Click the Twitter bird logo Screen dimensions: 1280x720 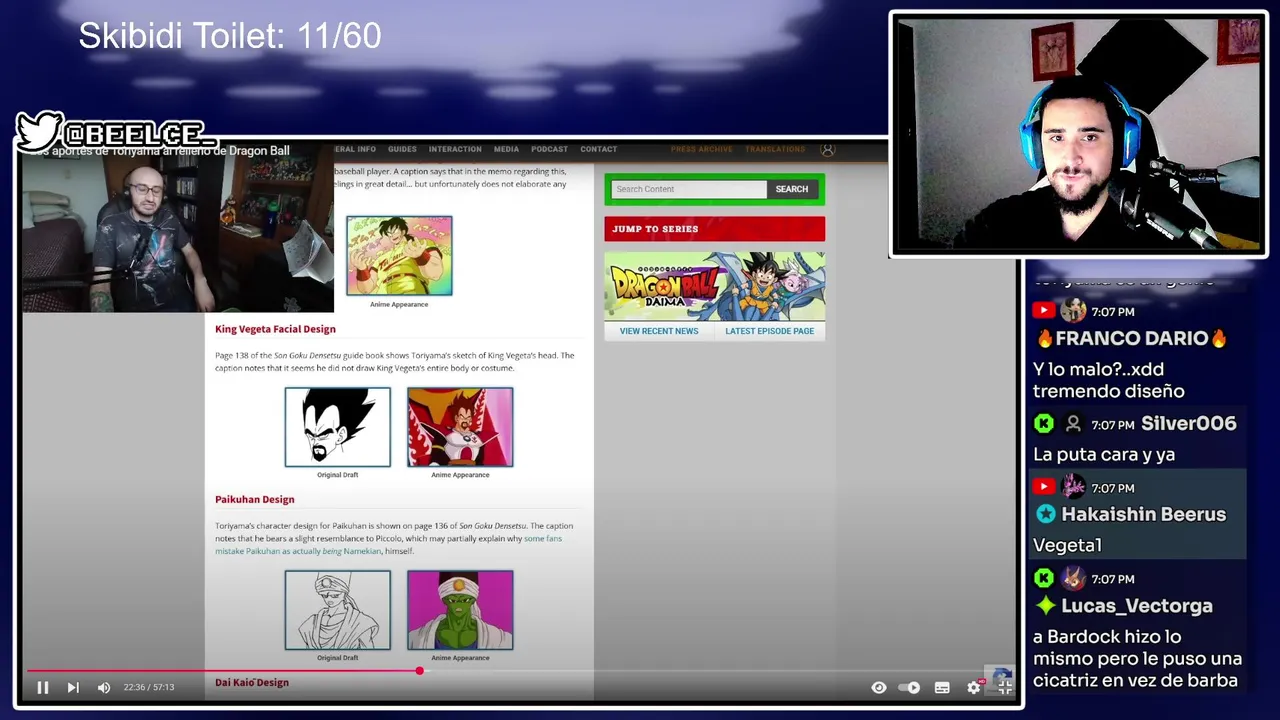(x=40, y=132)
